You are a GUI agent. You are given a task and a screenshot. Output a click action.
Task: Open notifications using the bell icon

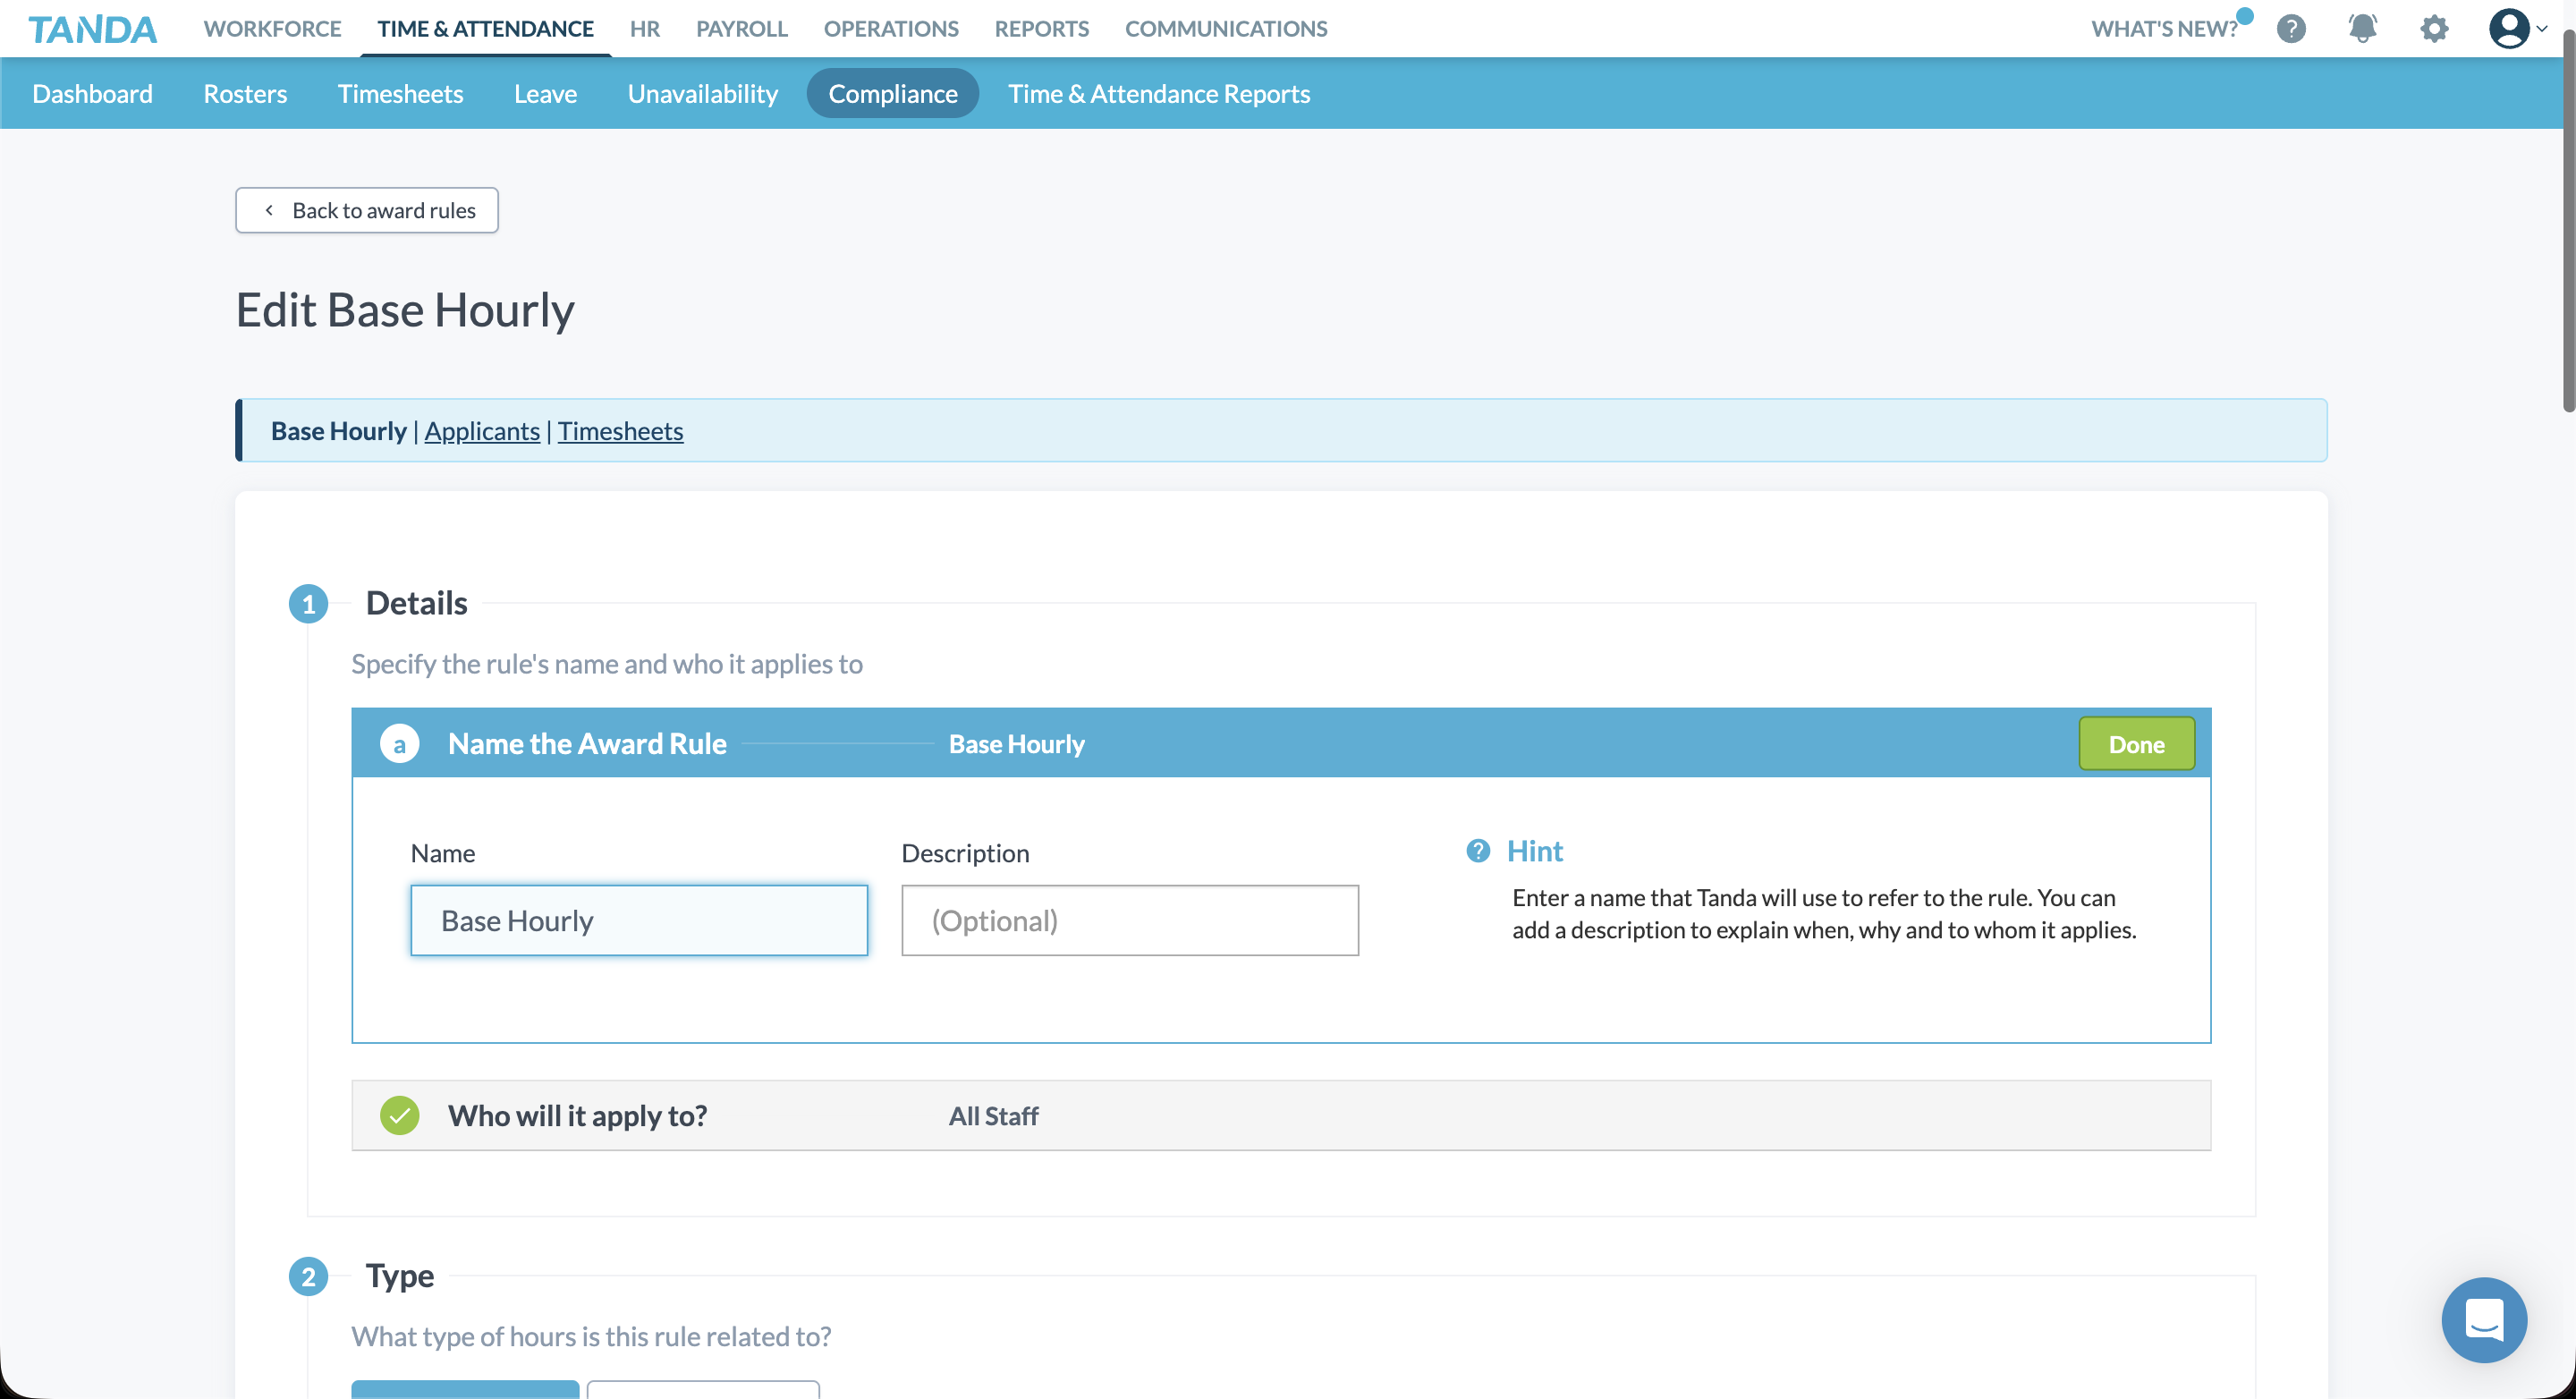point(2362,28)
